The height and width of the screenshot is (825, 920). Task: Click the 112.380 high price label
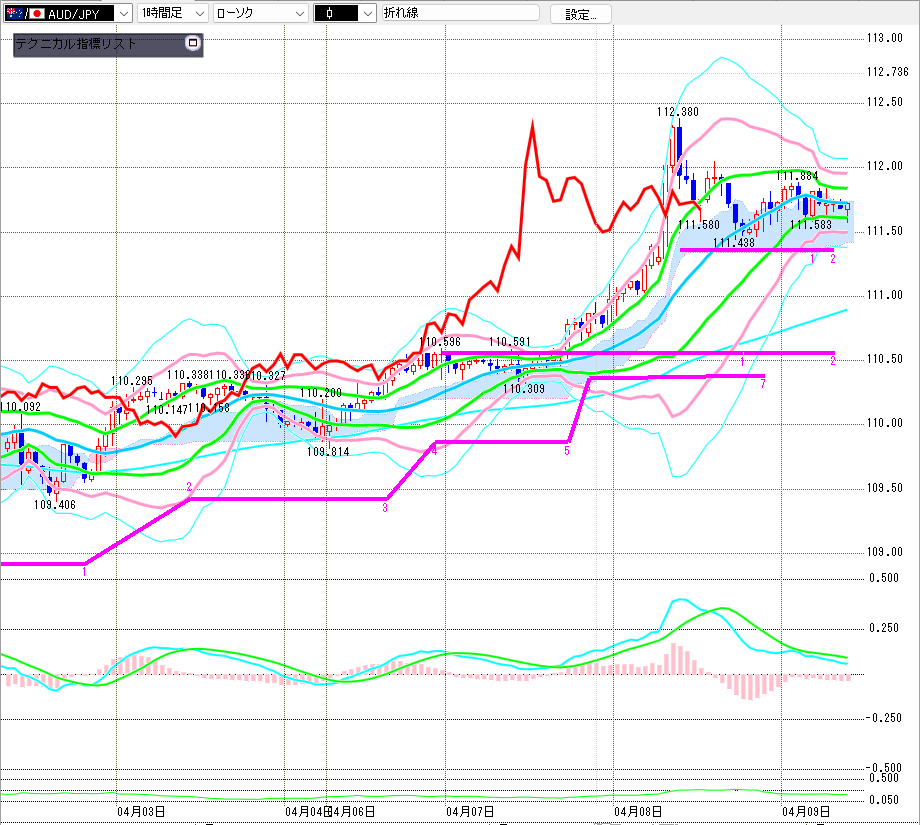click(x=677, y=112)
